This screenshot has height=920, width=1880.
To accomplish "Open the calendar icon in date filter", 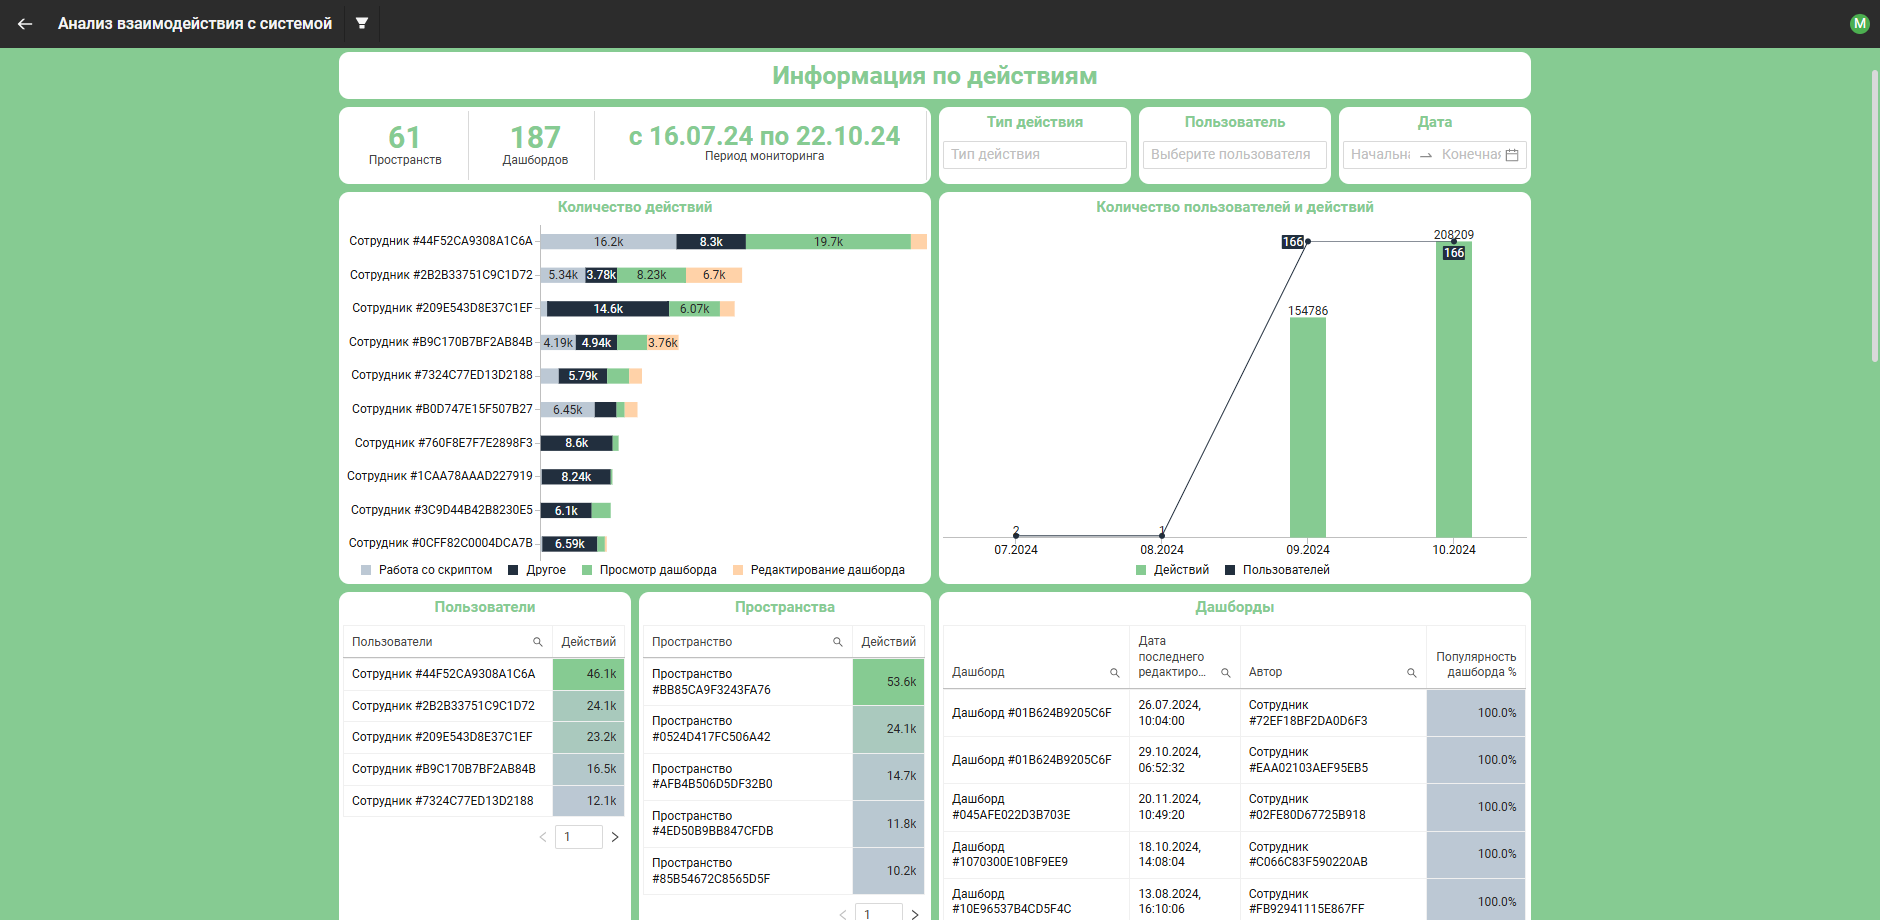I will tap(1512, 155).
